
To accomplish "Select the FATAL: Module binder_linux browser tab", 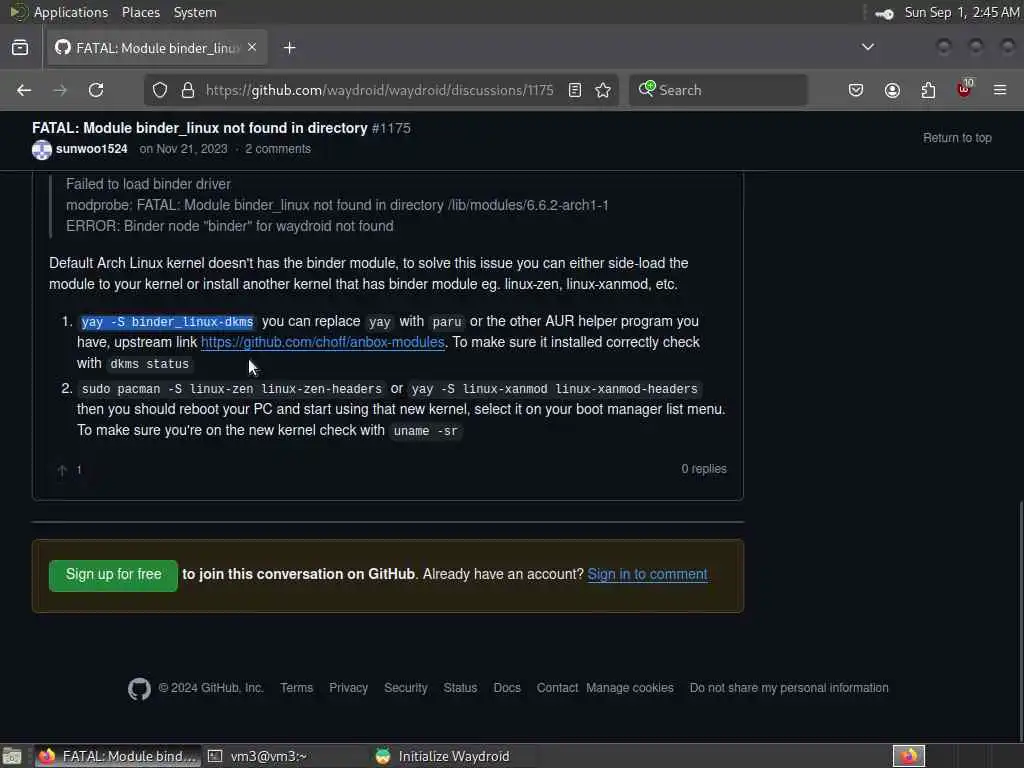I will click(157, 48).
